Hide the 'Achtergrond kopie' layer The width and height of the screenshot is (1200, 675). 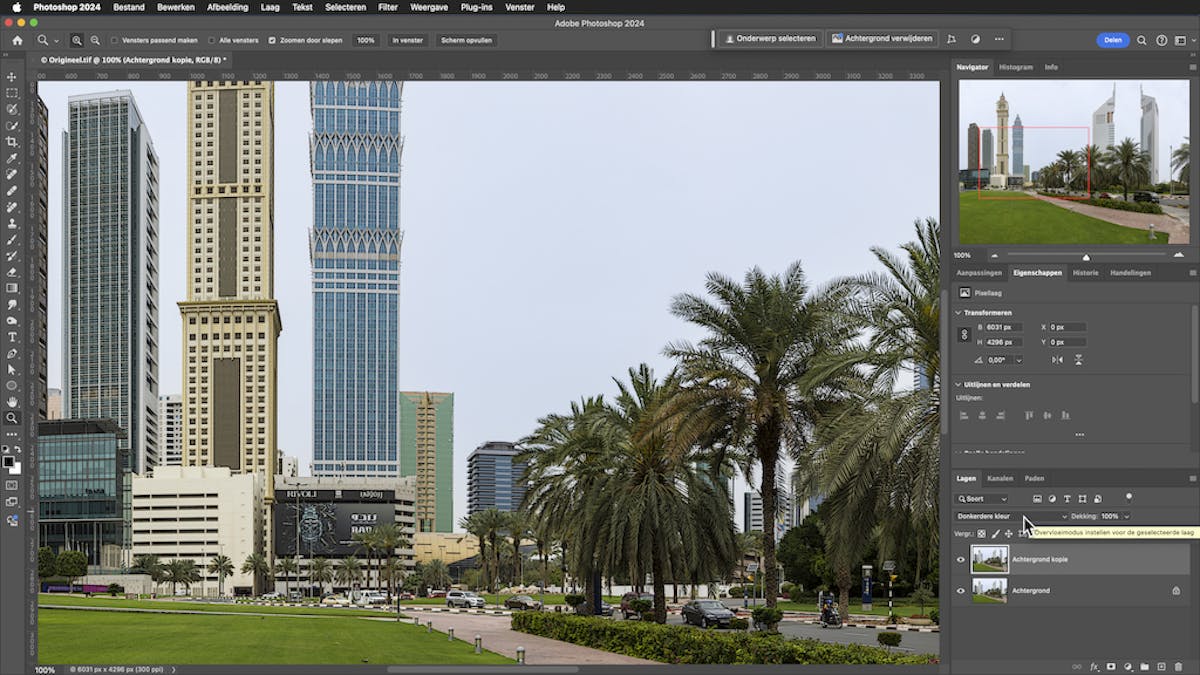click(961, 559)
